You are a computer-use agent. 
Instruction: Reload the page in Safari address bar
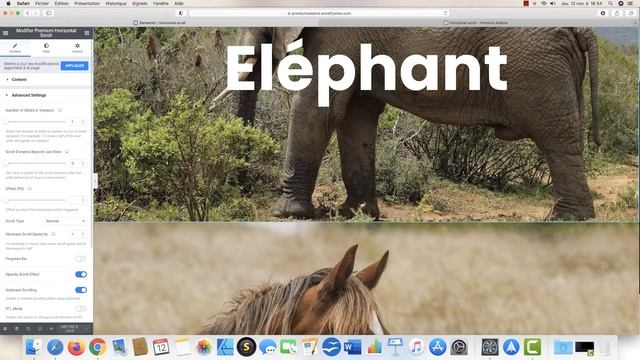pyautogui.click(x=445, y=13)
